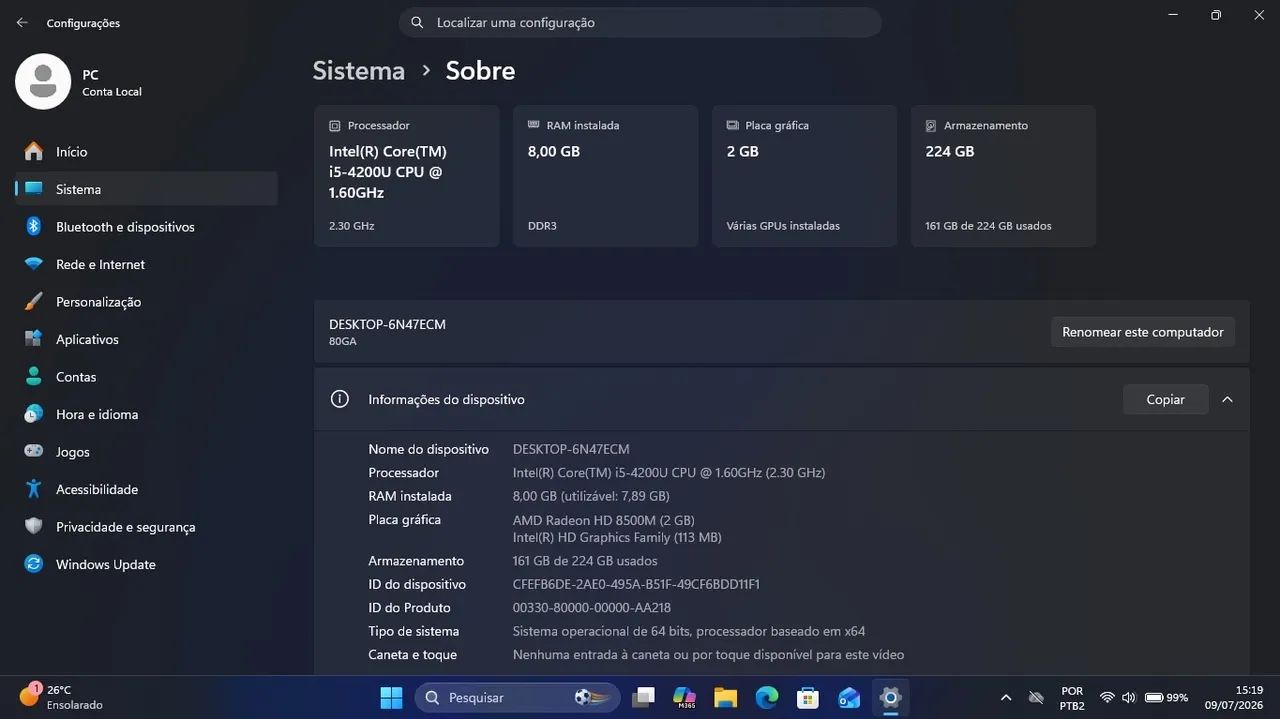Select the ID do dispositivo value

(x=636, y=584)
